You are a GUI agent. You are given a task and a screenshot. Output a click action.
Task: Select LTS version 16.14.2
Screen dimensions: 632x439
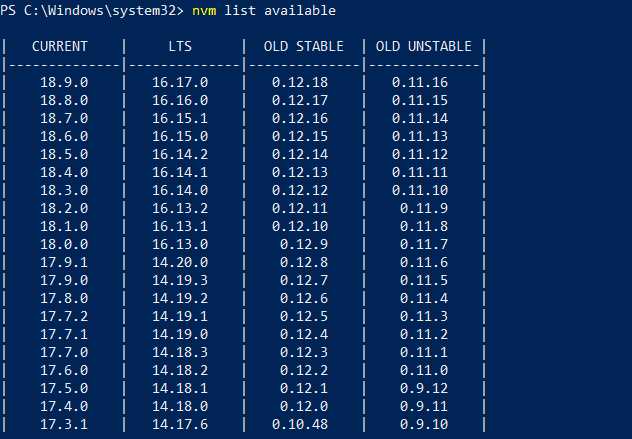[x=180, y=154]
